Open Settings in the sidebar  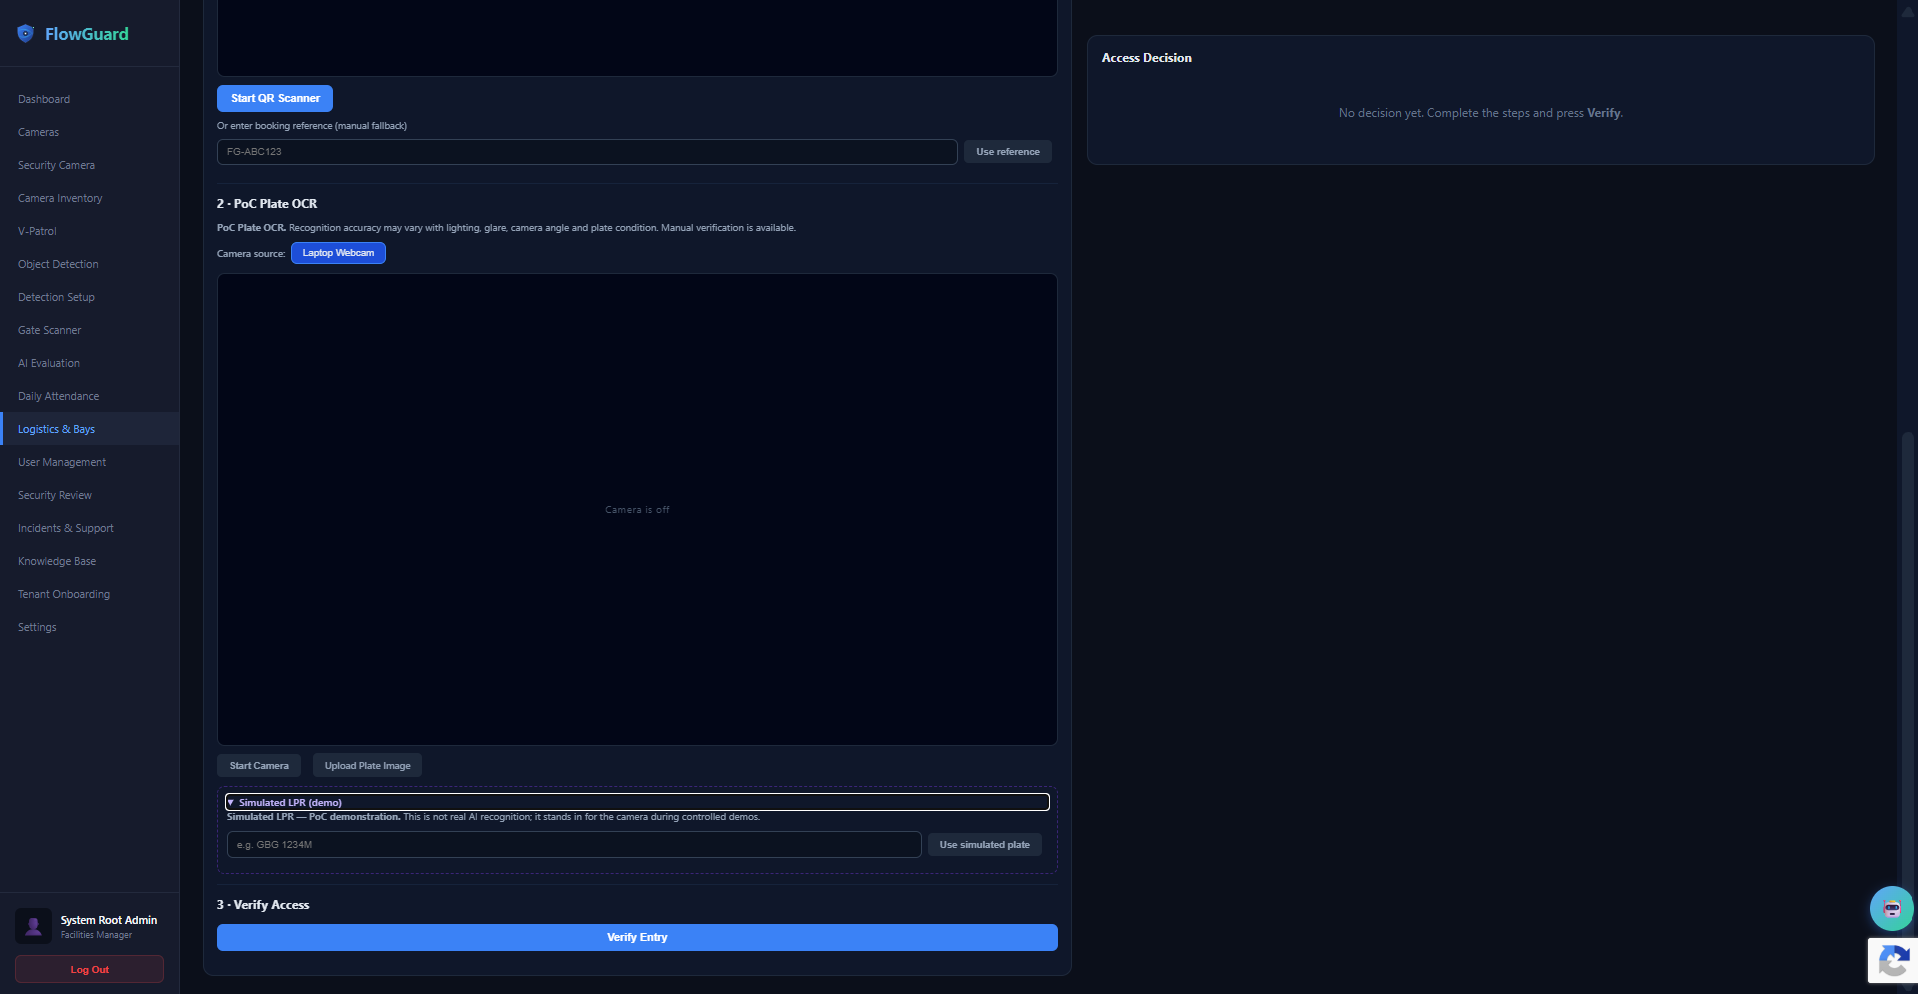[x=37, y=627]
